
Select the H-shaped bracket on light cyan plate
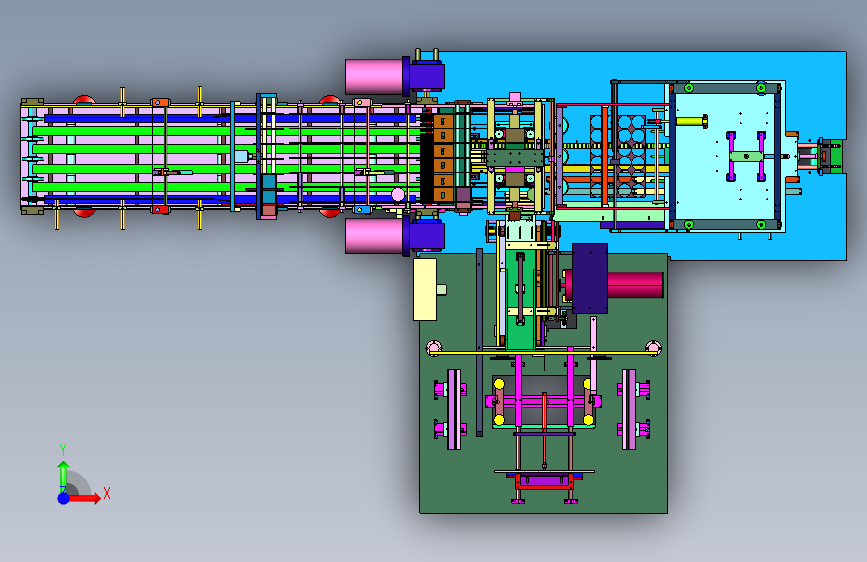(x=746, y=157)
